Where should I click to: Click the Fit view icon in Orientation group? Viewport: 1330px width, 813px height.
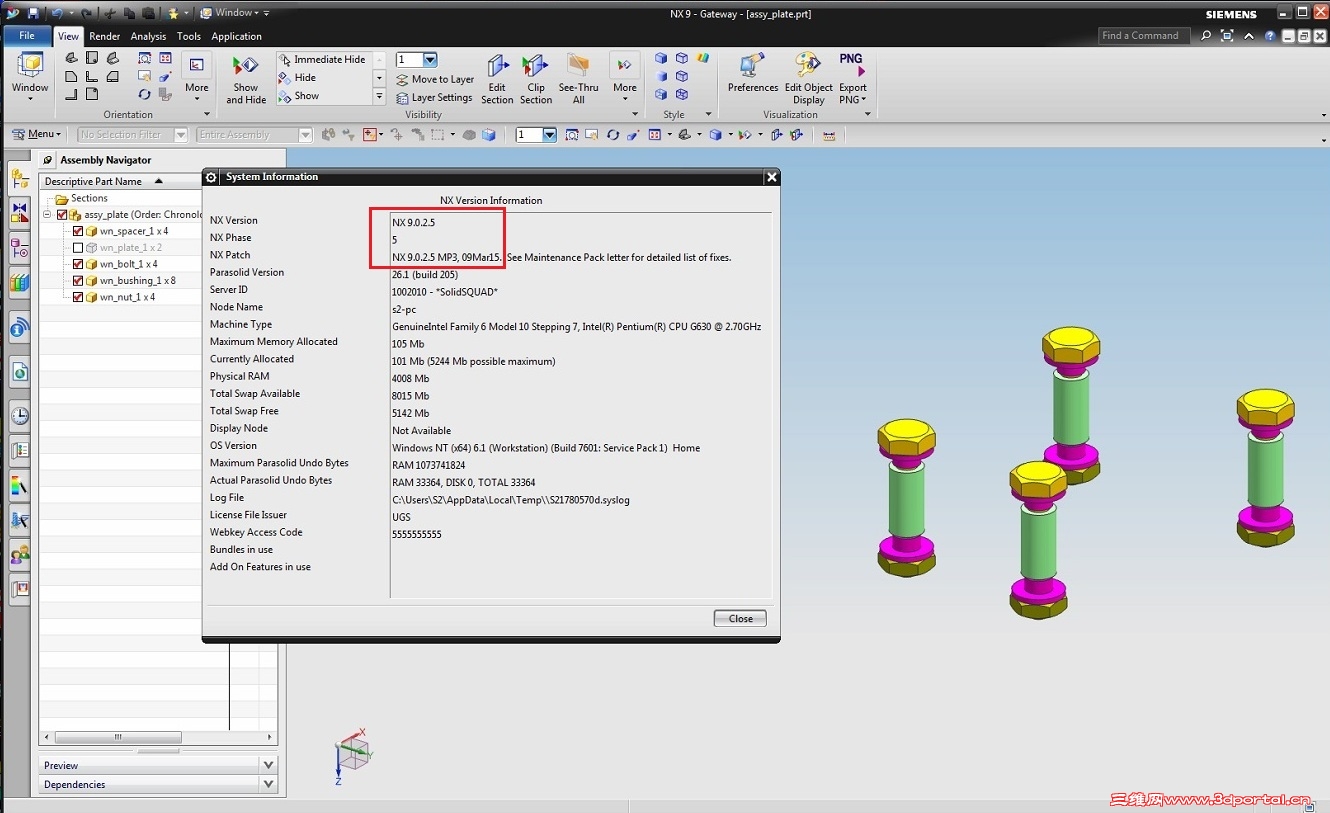(x=144, y=59)
